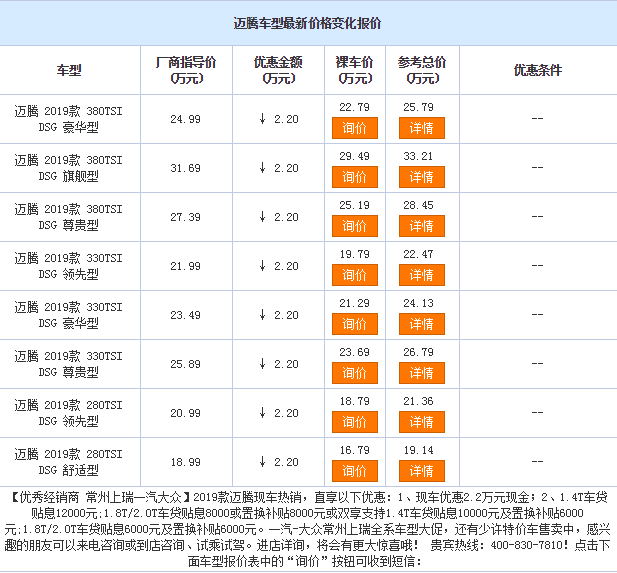Select 迈腾 2019款 380TSI DSG 尊贵型 model name
This screenshot has width=617, height=573.
click(x=68, y=217)
